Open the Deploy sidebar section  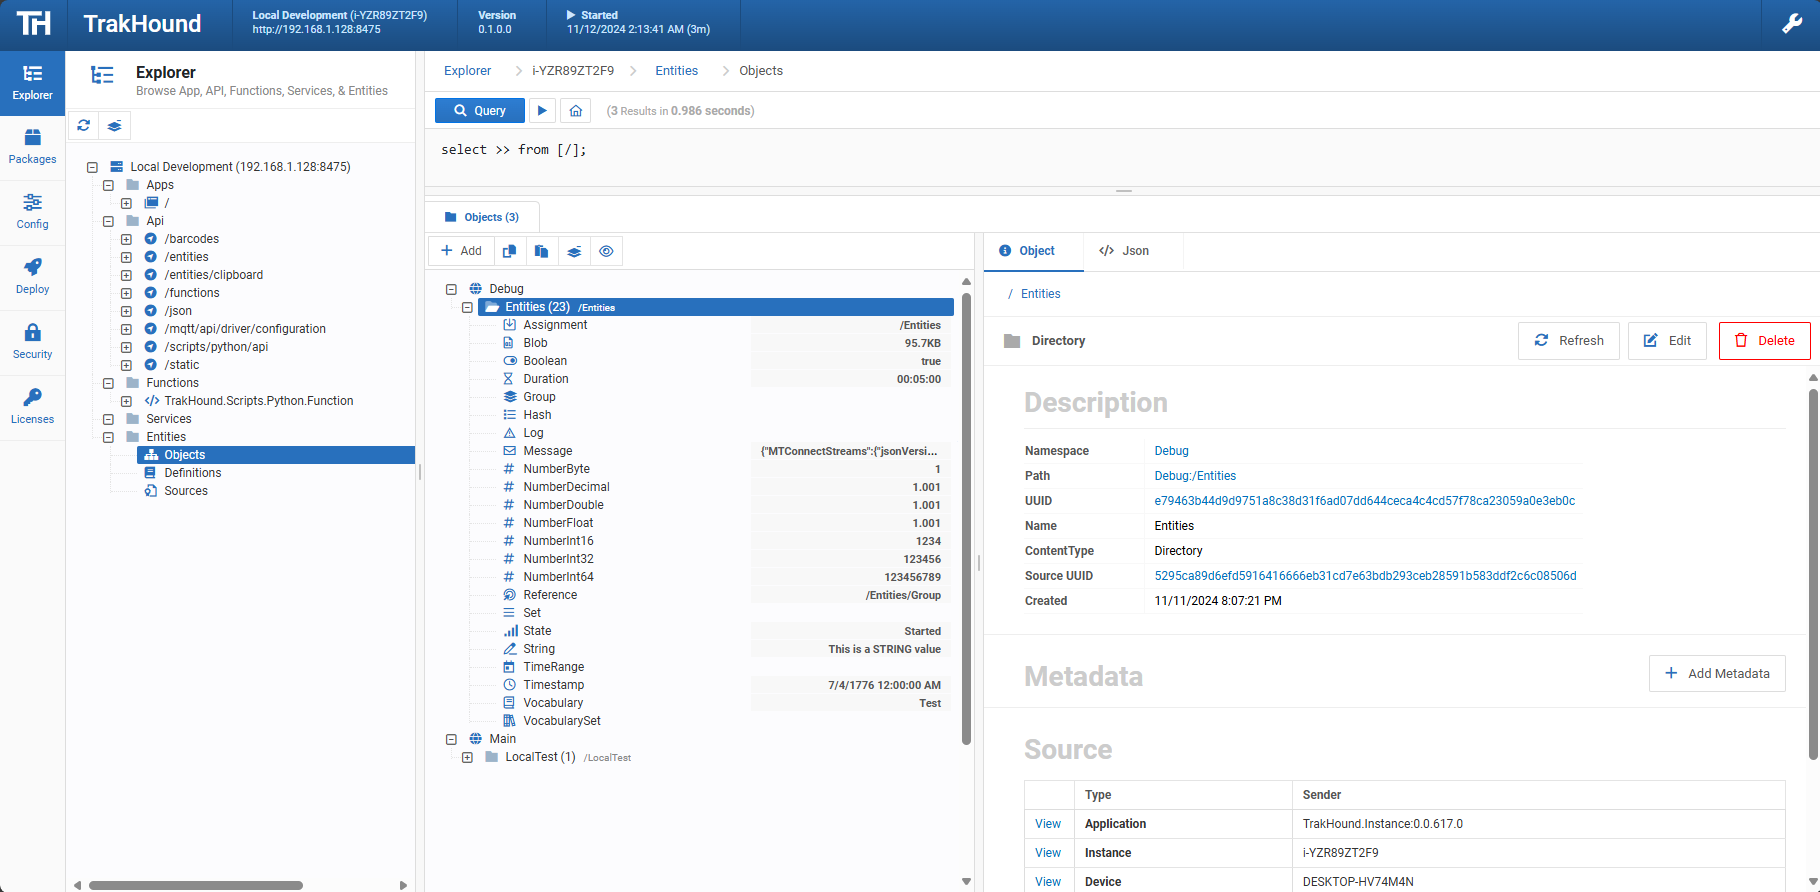(x=32, y=277)
